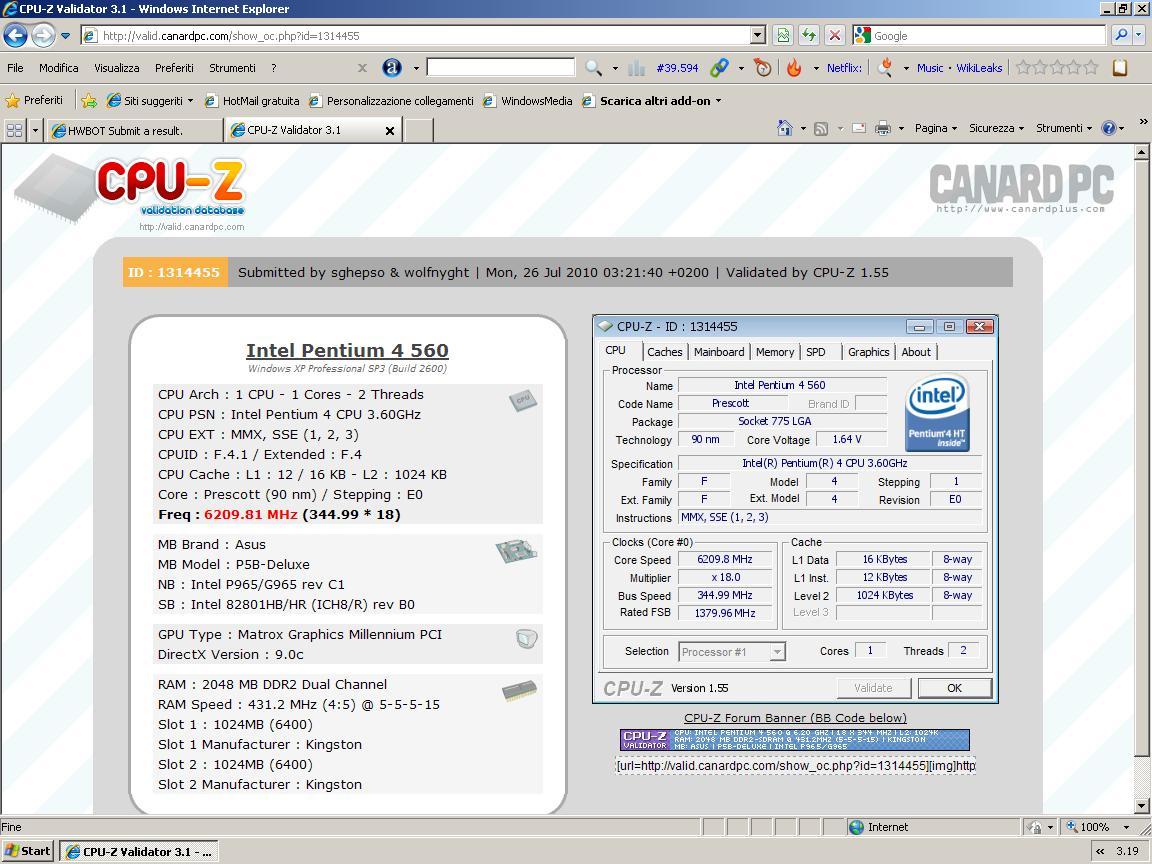Click the Preferiti favorites star button
Viewport: 1152px width, 864px height.
point(34,100)
